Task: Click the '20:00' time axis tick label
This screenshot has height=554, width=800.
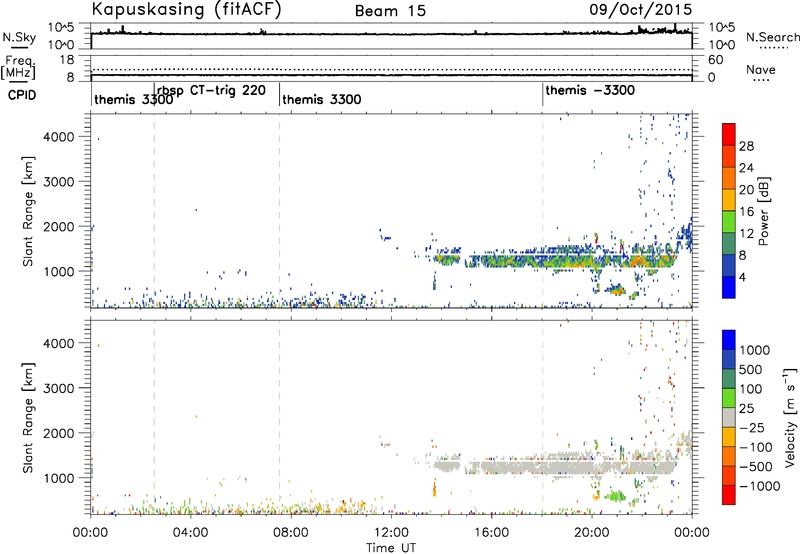Action: [591, 533]
